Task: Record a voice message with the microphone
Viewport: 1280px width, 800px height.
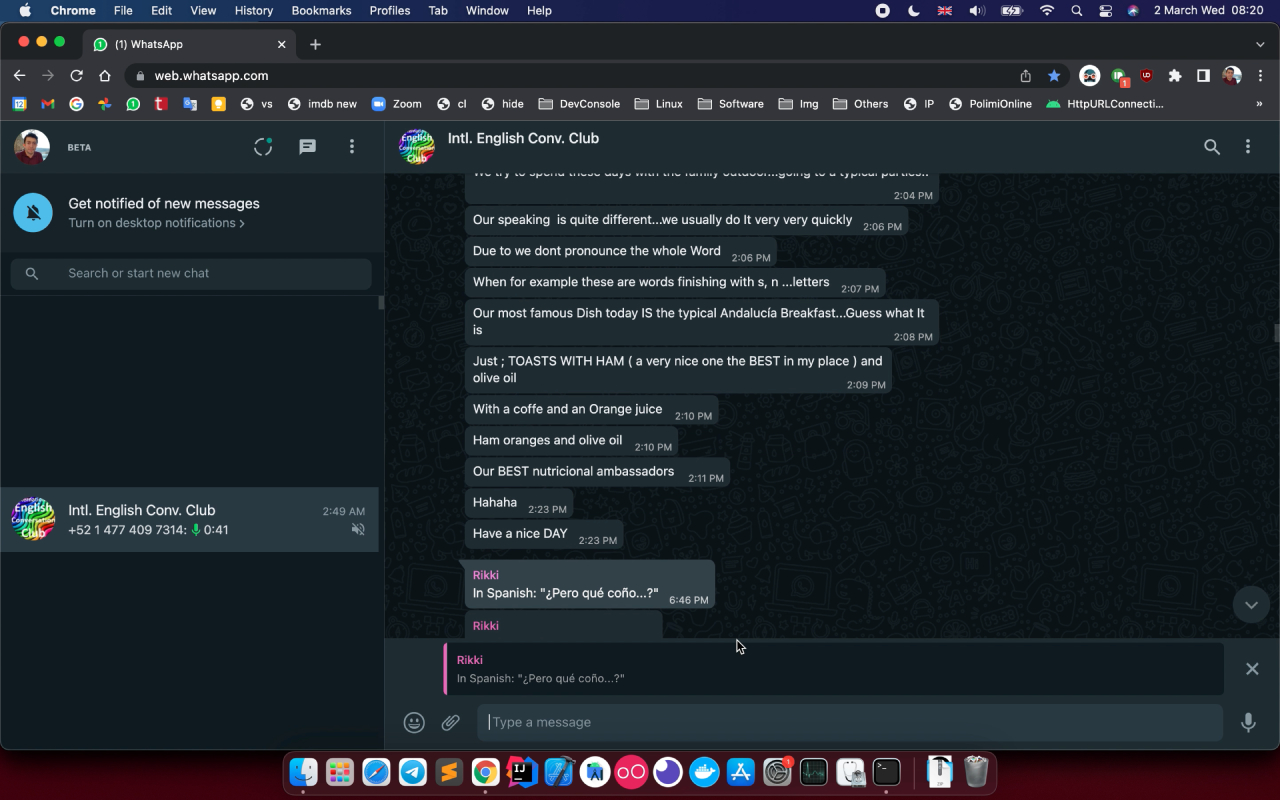Action: [x=1248, y=722]
